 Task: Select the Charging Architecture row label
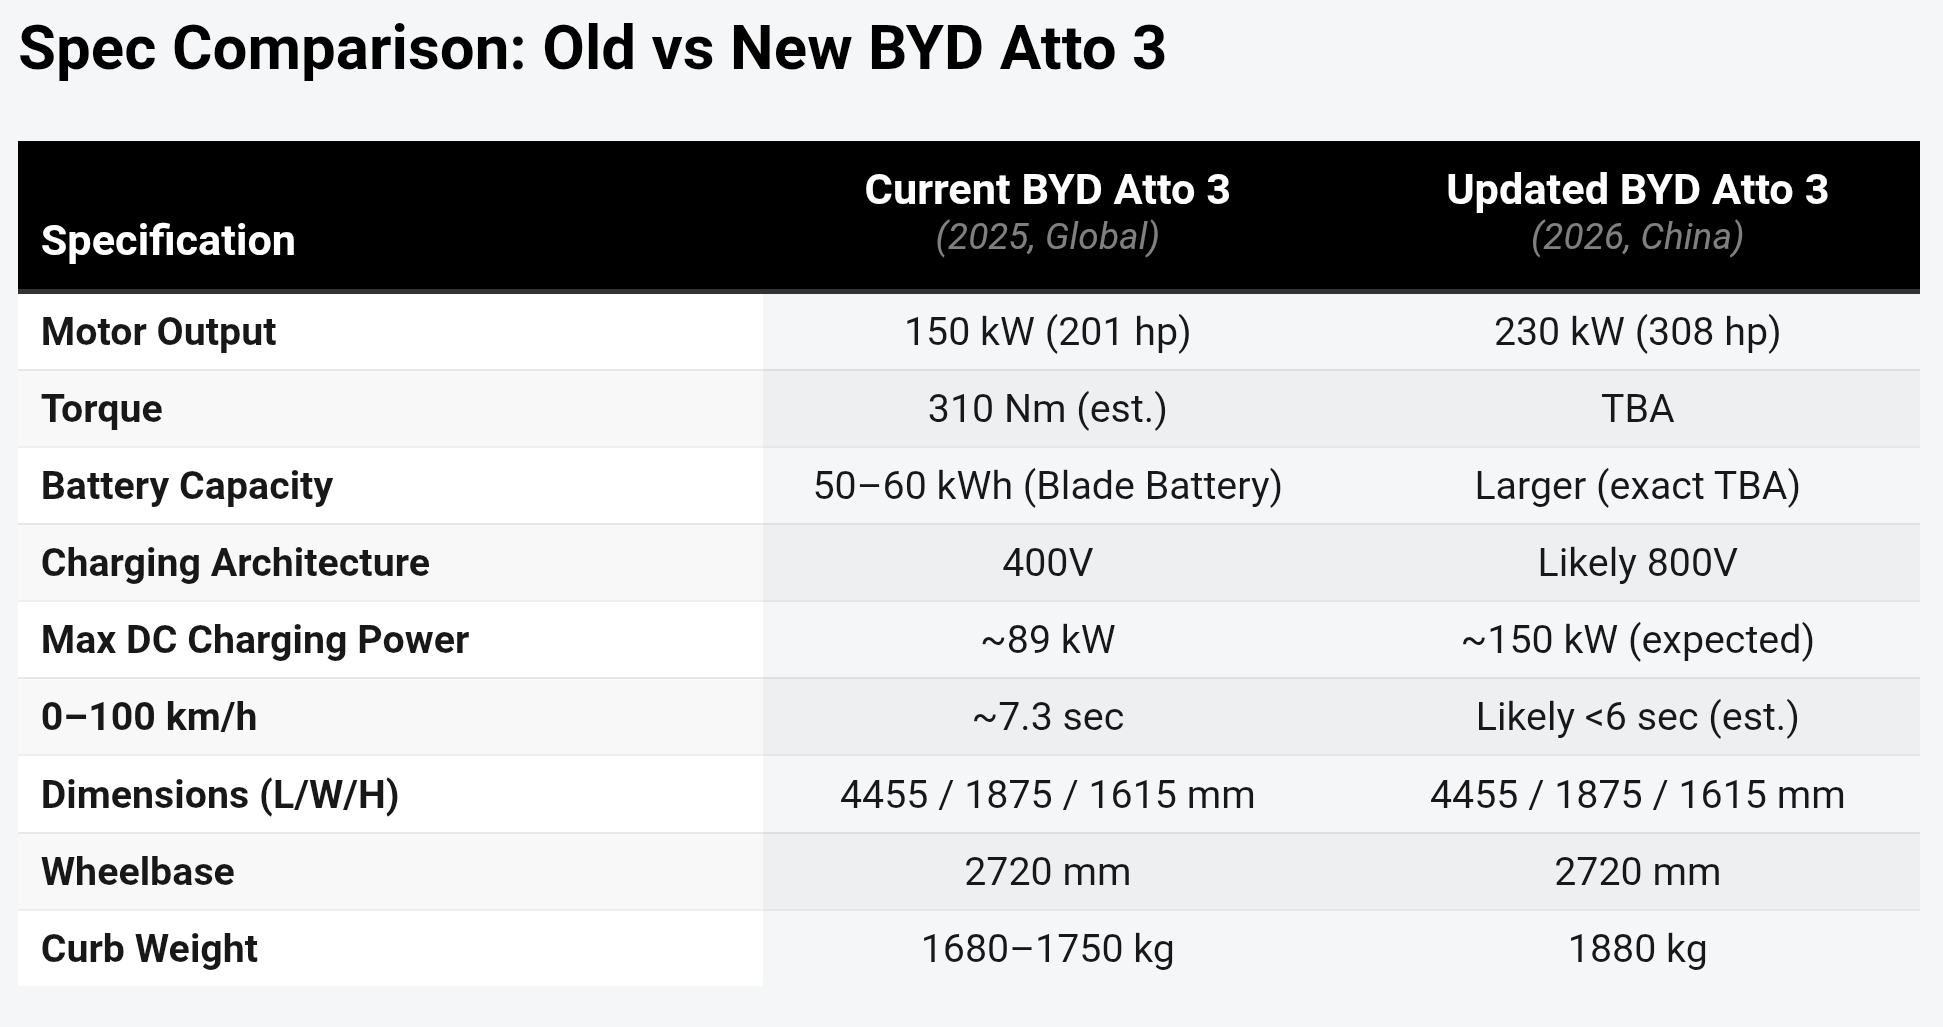pos(235,563)
